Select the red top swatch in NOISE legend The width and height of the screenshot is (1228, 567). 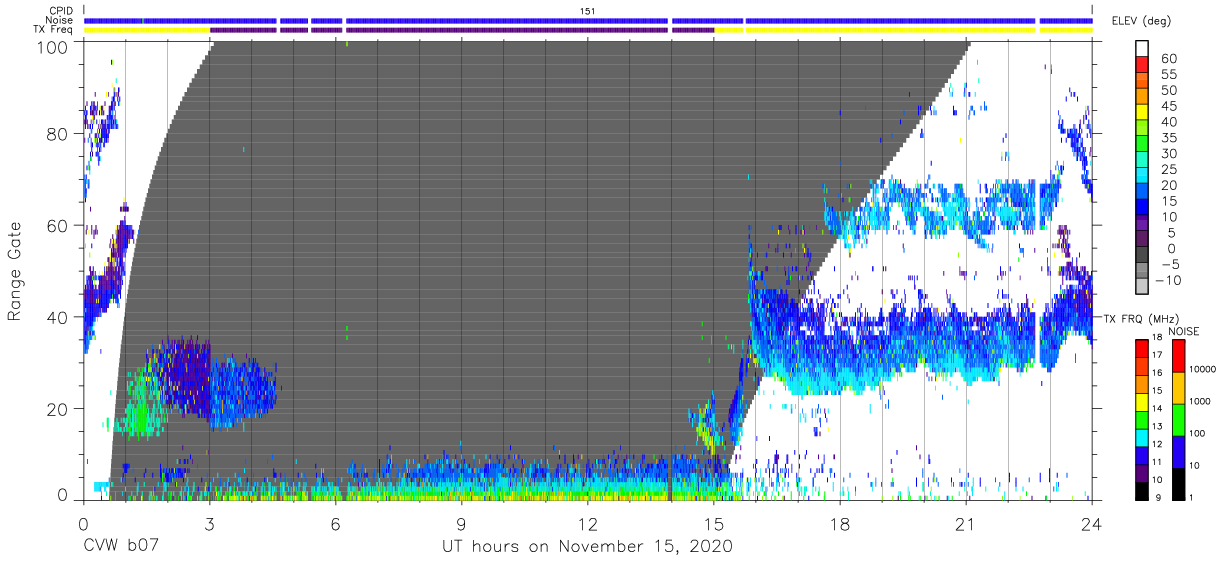(1179, 355)
